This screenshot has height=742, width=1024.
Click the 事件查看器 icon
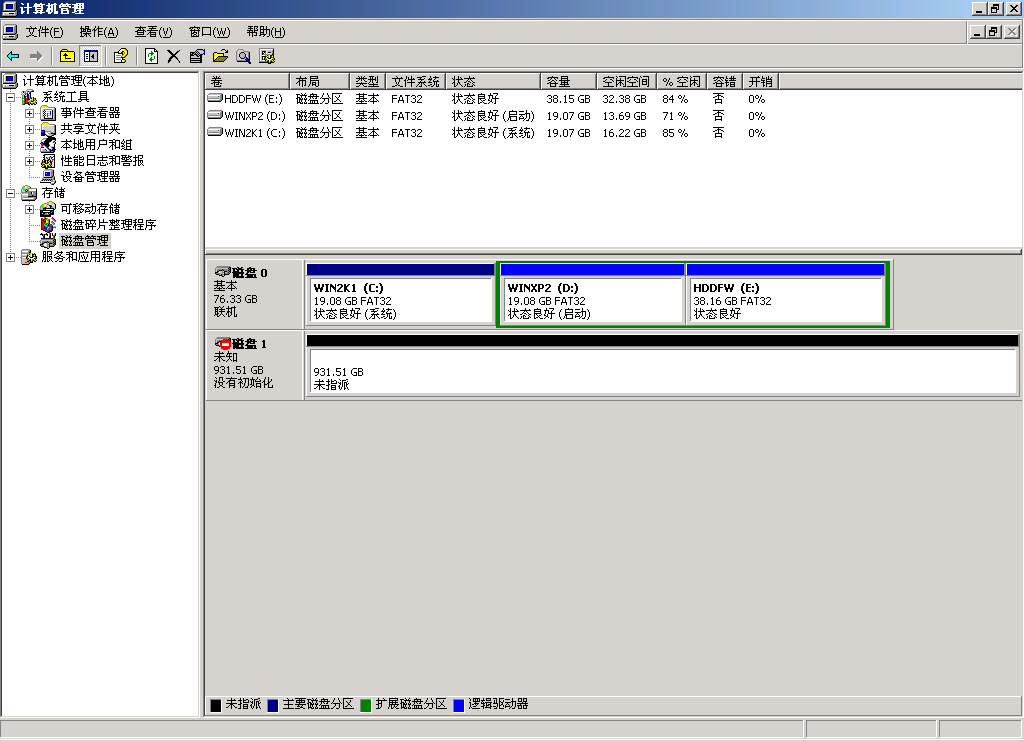[48, 113]
